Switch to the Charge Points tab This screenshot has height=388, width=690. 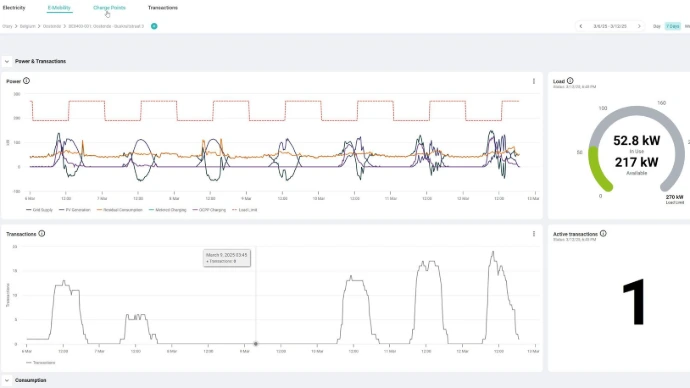109,7
